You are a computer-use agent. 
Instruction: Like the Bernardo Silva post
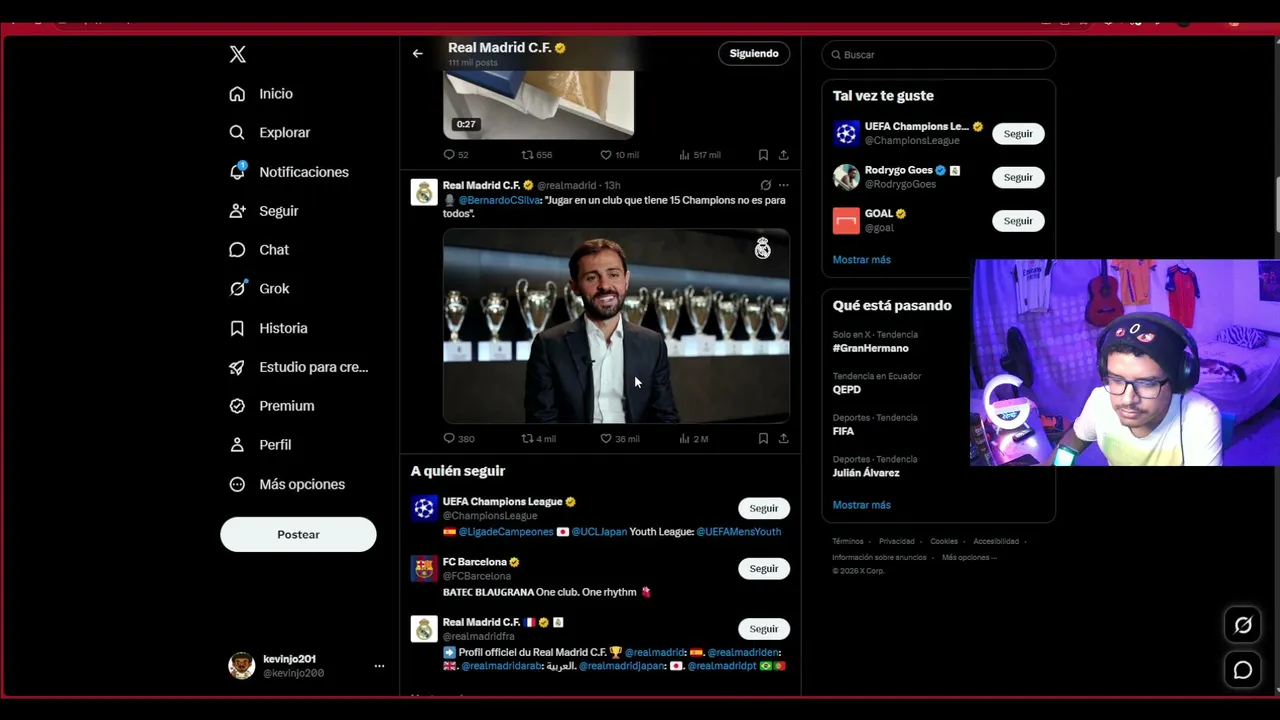point(605,438)
